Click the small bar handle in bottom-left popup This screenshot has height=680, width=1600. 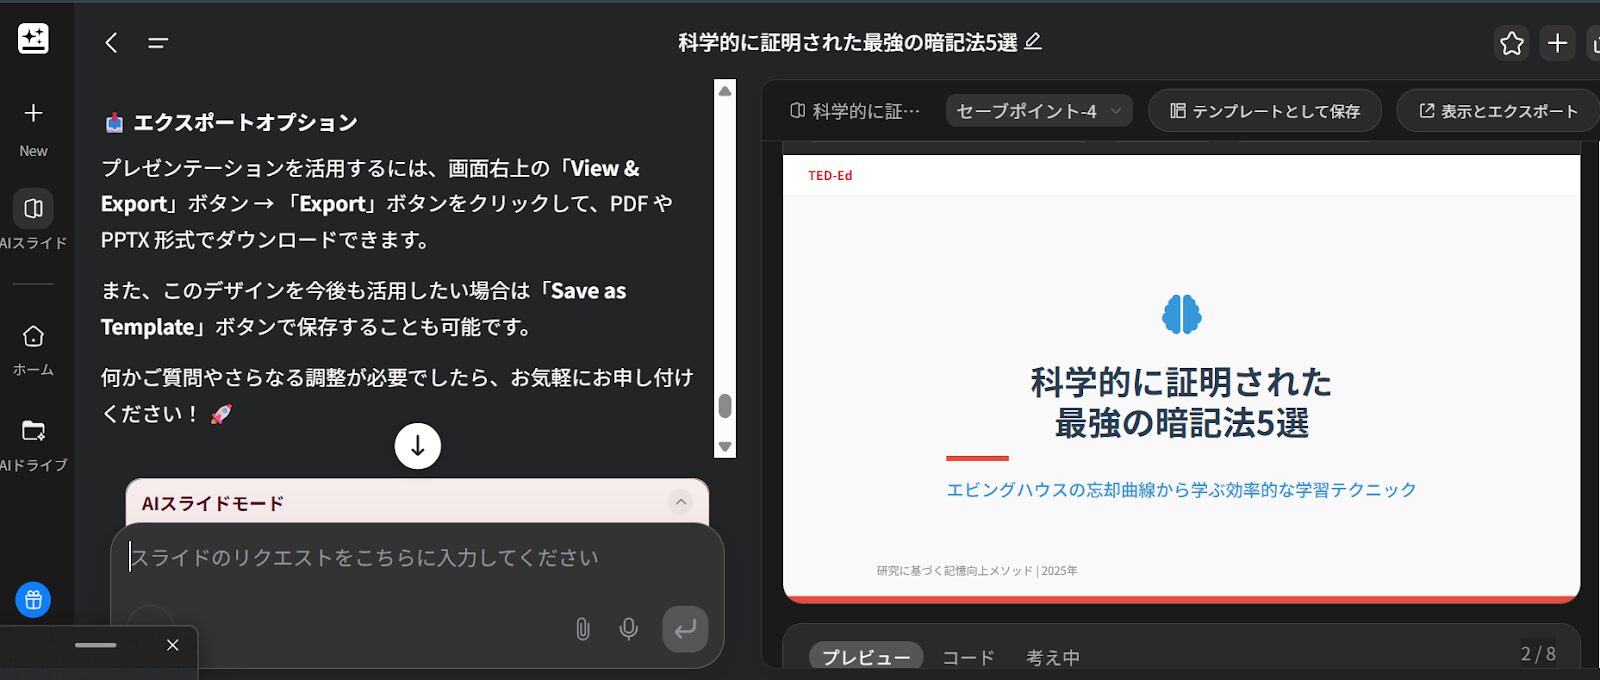[96, 645]
